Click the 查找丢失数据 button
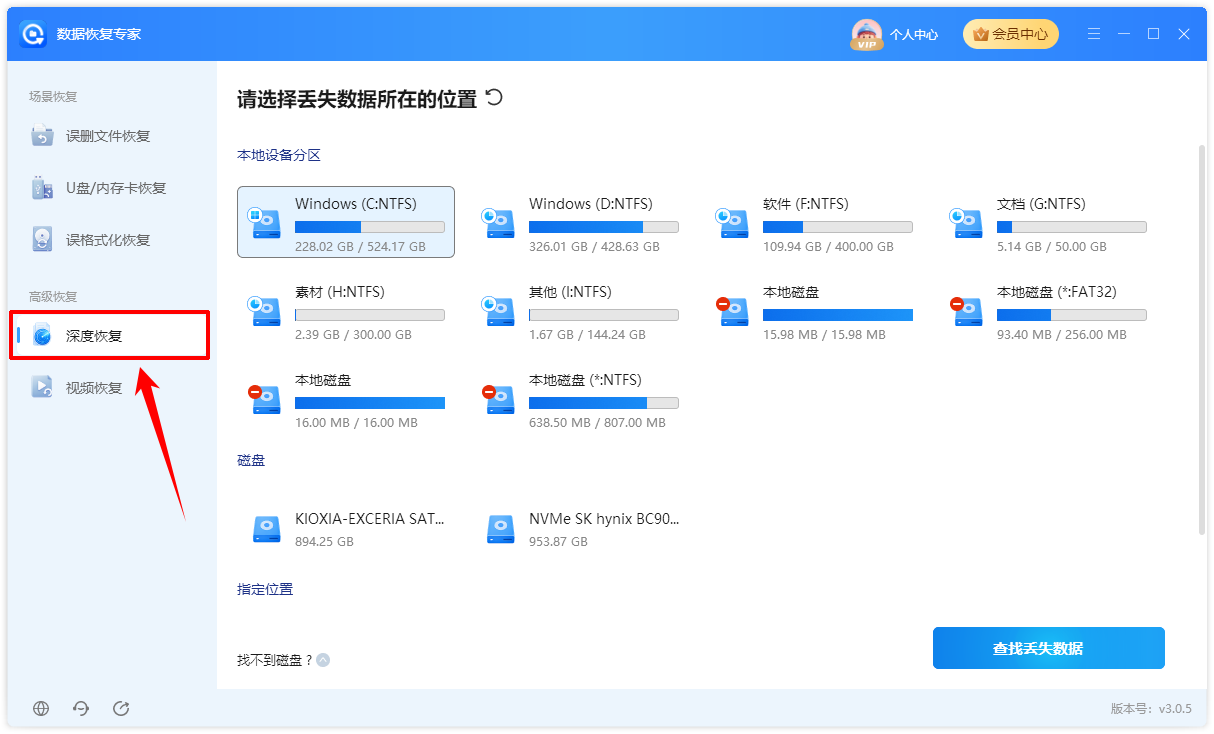This screenshot has height=734, width=1214. [1049, 648]
